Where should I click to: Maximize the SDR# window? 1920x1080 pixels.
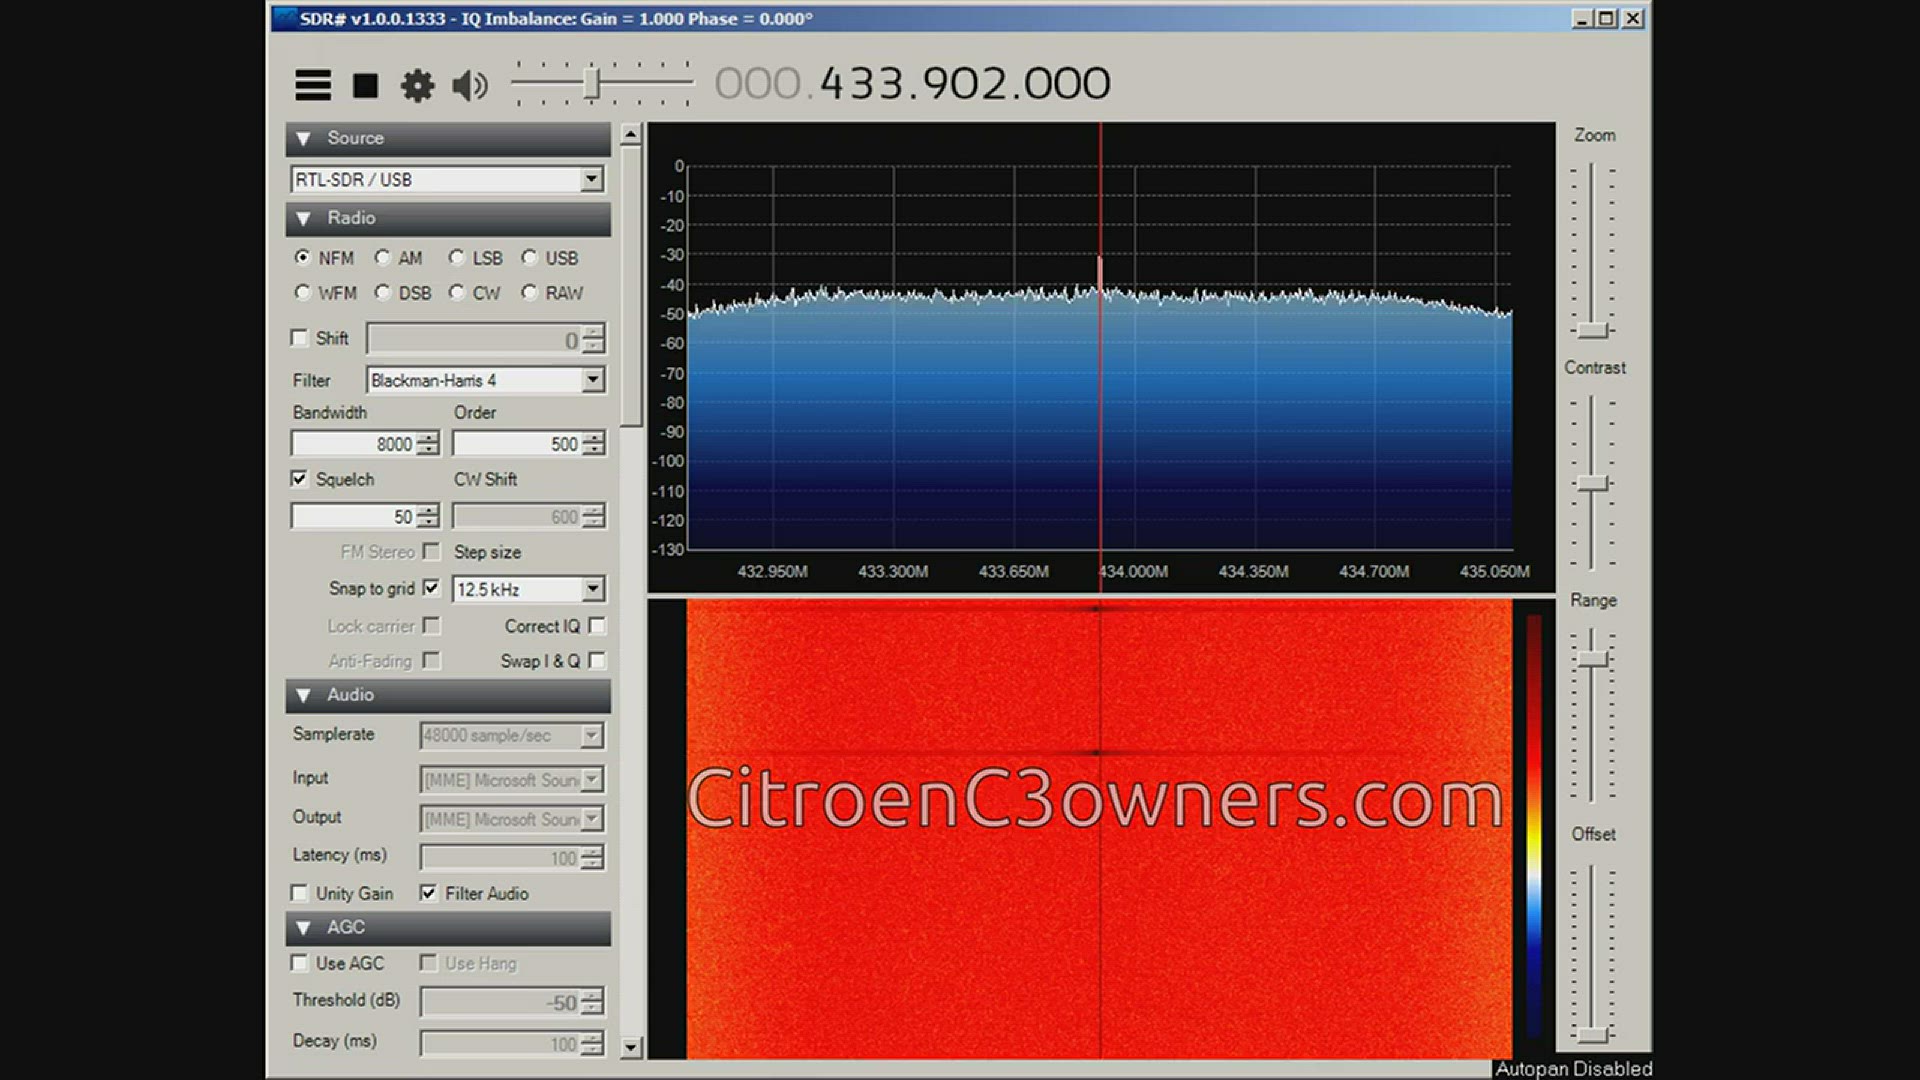click(1606, 19)
